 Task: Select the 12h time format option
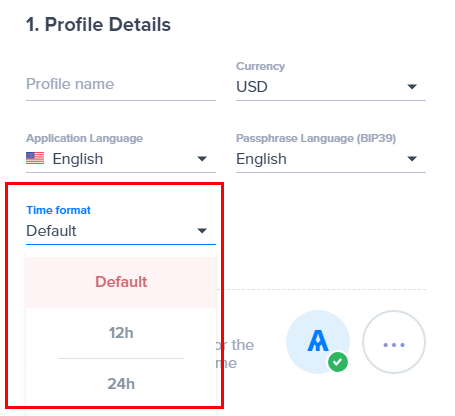coord(121,333)
